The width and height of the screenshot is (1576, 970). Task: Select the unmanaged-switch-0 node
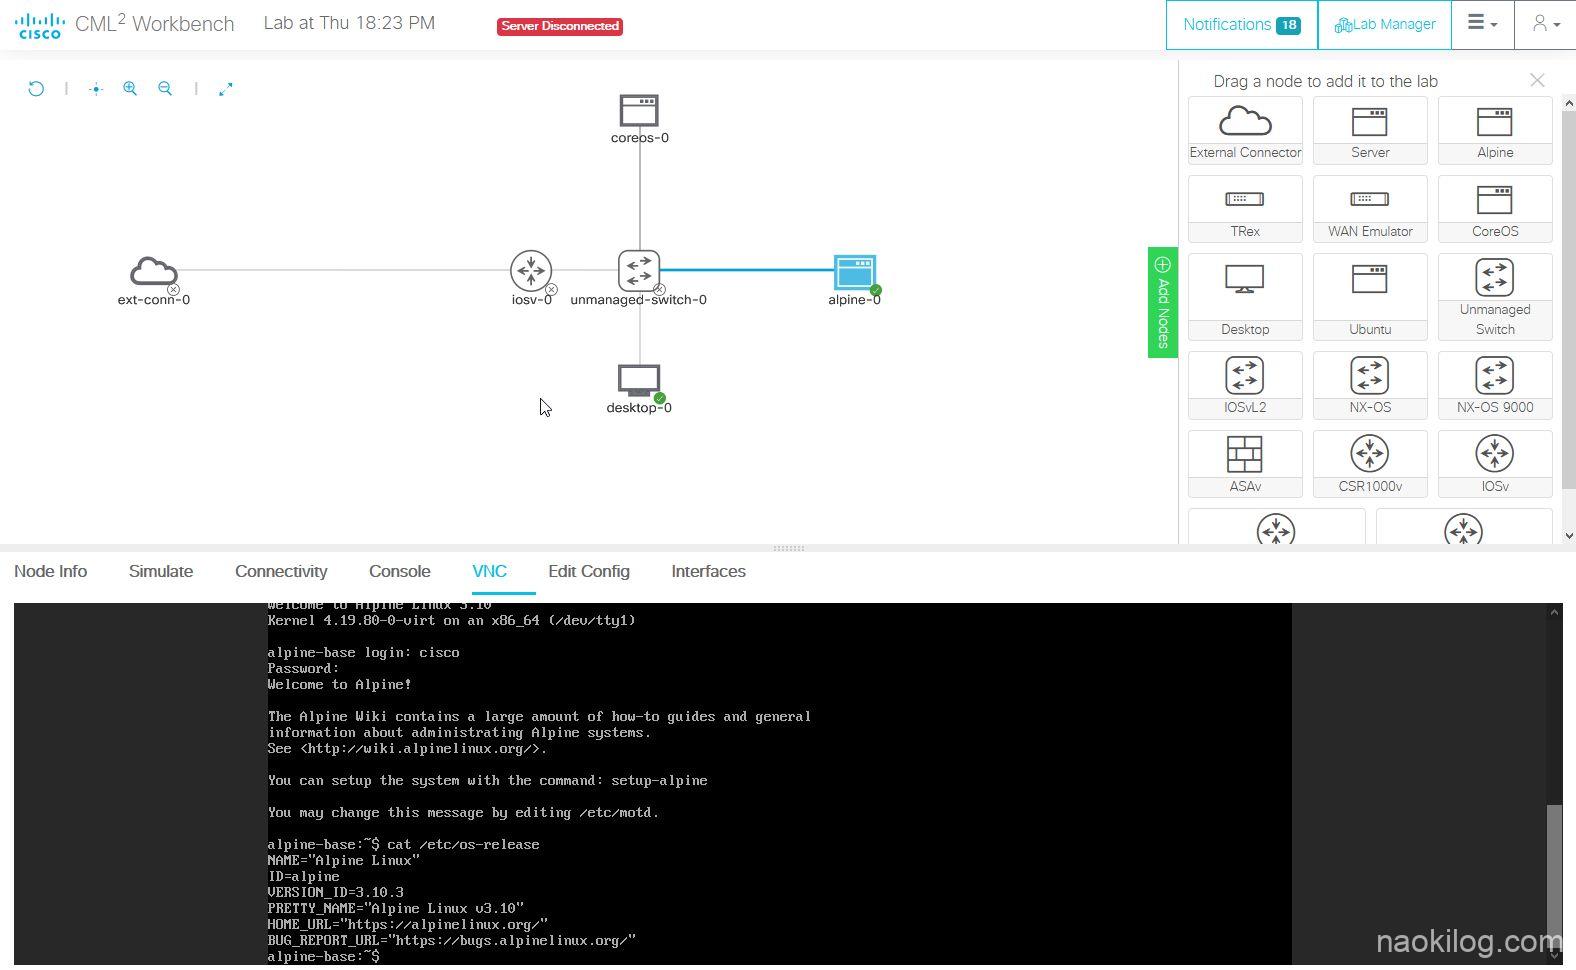pyautogui.click(x=639, y=270)
